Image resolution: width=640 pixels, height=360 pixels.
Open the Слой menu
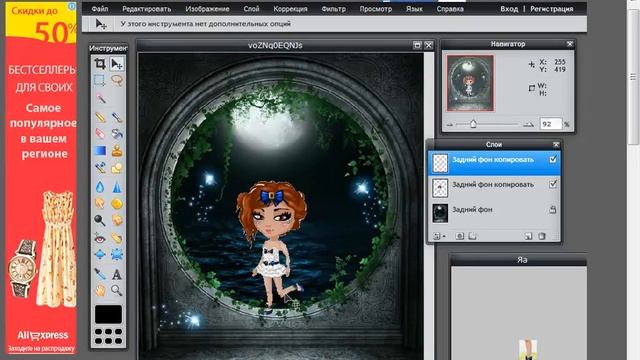251,9
